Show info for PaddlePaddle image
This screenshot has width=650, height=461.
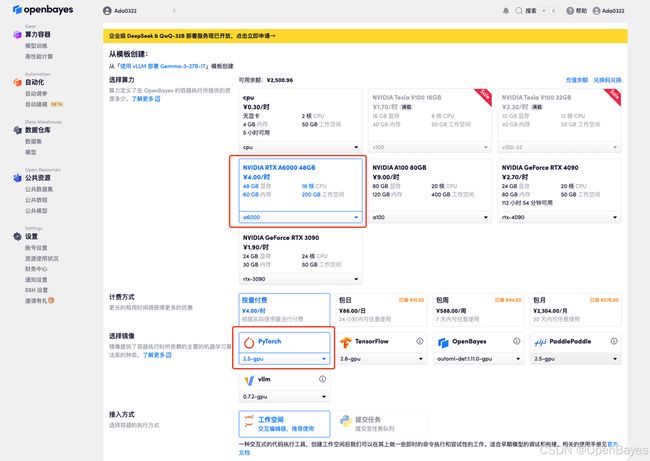[x=614, y=341]
